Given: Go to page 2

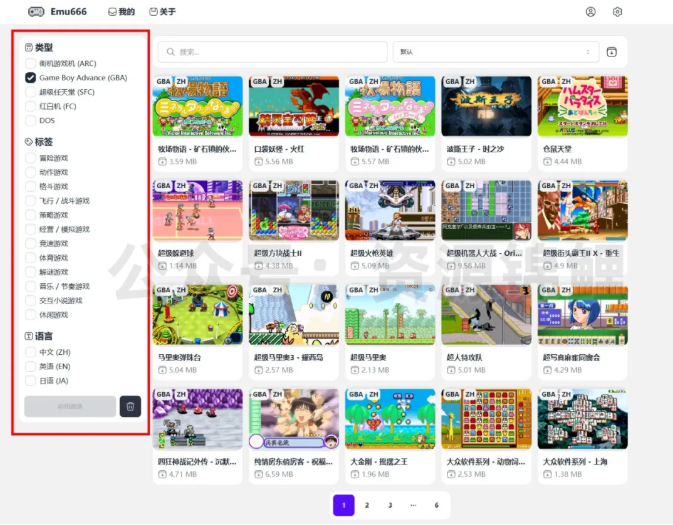Looking at the screenshot, I should point(367,505).
